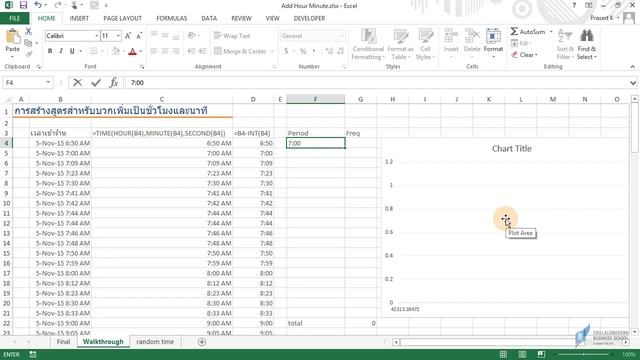
Task: Decrease font size with the small A icon
Action: click(x=139, y=36)
